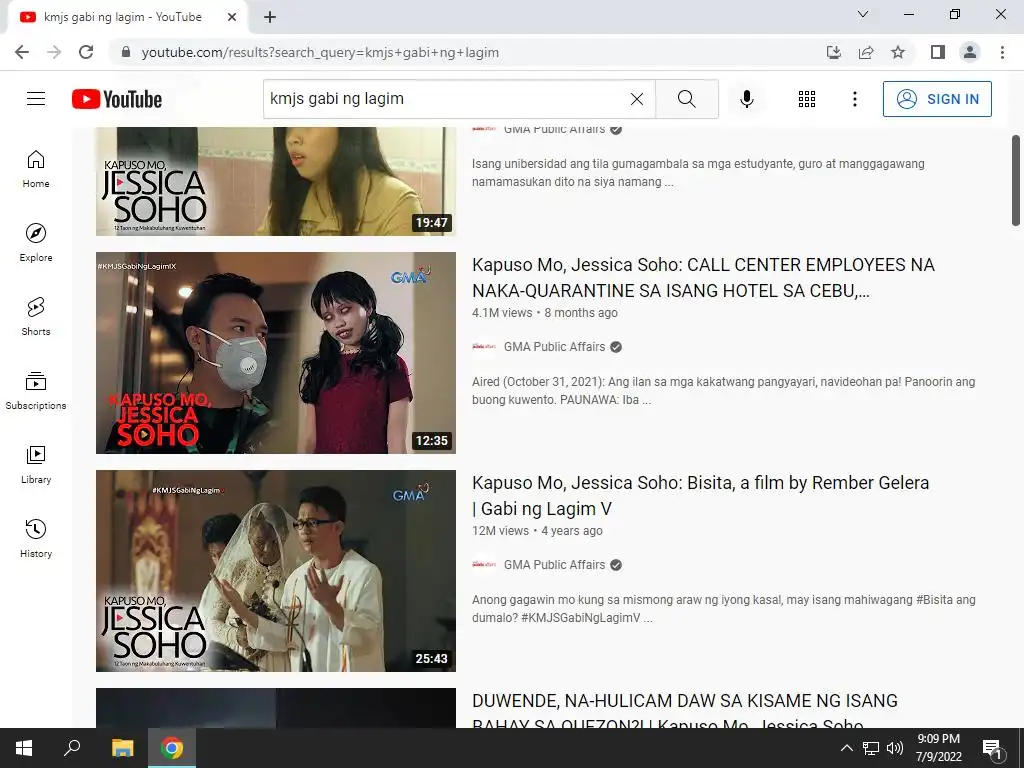Viewport: 1024px width, 768px height.
Task: Click the address bar URL
Action: point(320,52)
